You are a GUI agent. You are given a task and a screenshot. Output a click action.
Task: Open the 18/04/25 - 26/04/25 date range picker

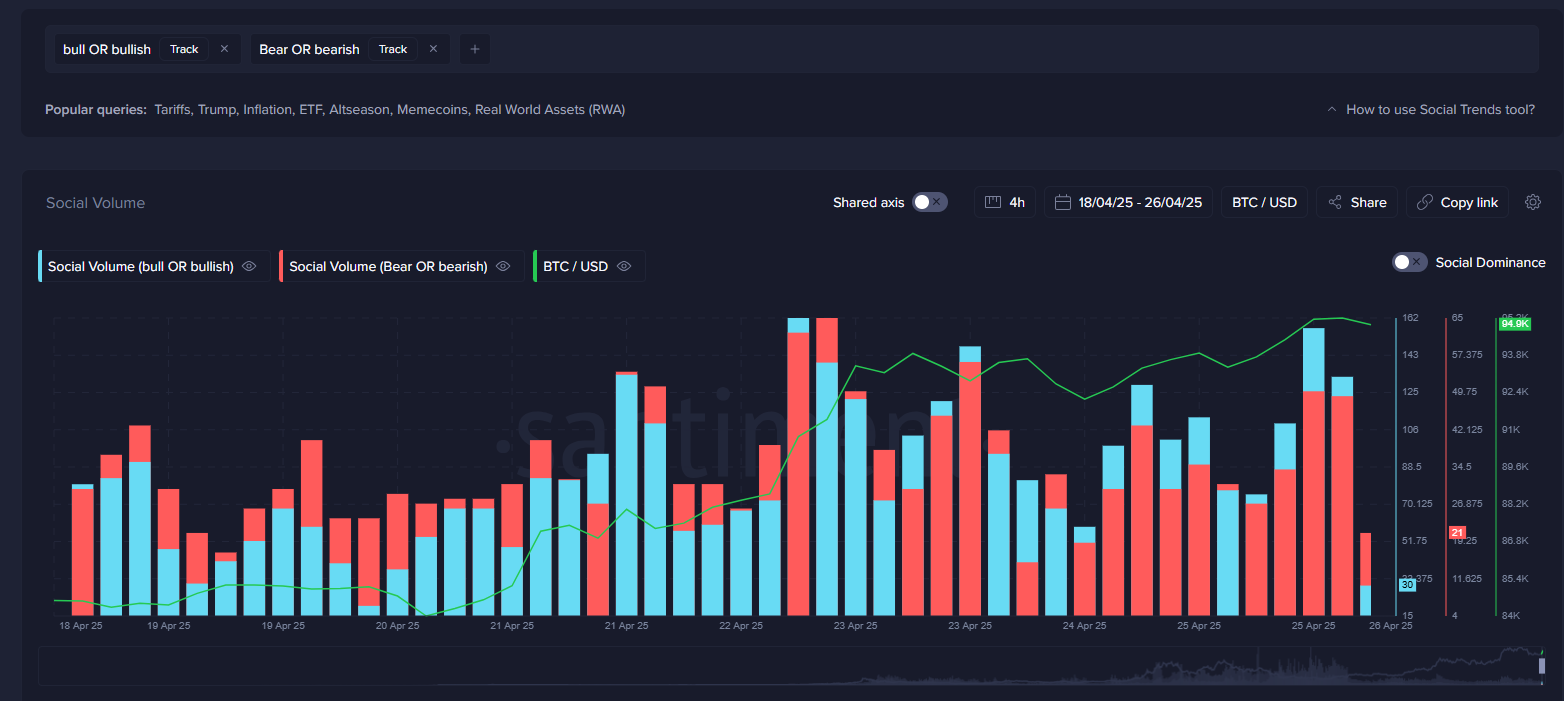click(x=1139, y=202)
